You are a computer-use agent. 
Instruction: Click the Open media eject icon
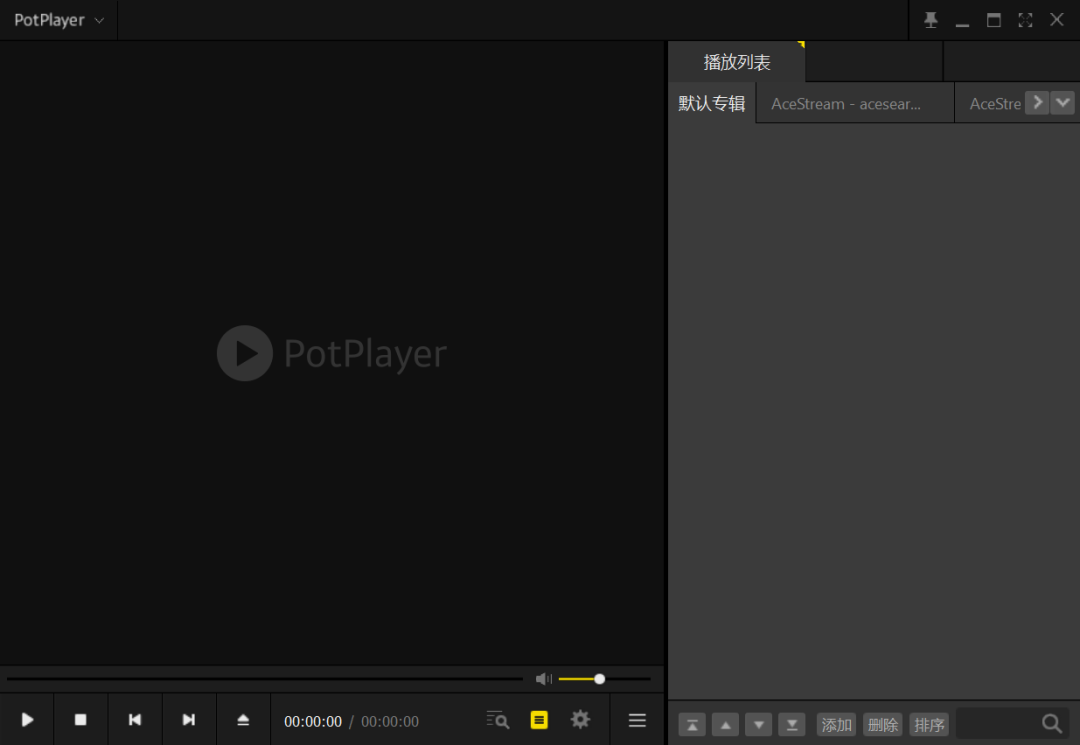click(243, 719)
